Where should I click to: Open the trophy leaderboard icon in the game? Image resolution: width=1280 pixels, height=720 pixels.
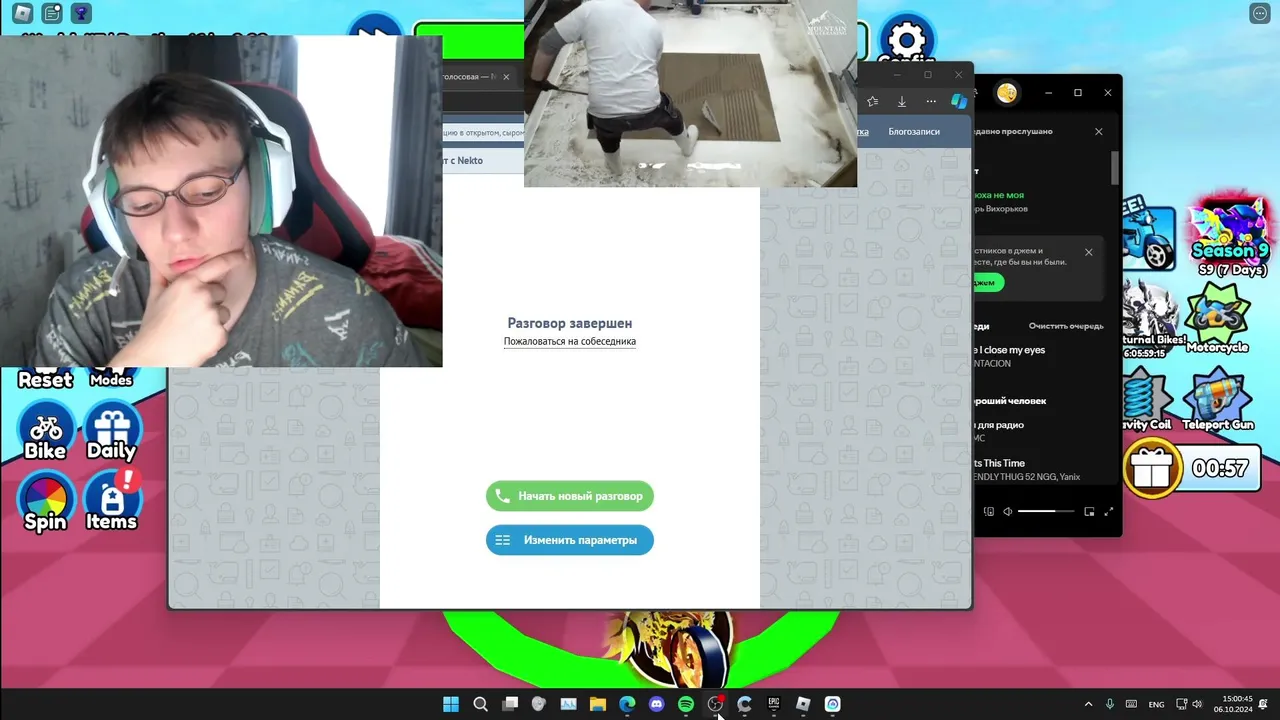tap(81, 13)
